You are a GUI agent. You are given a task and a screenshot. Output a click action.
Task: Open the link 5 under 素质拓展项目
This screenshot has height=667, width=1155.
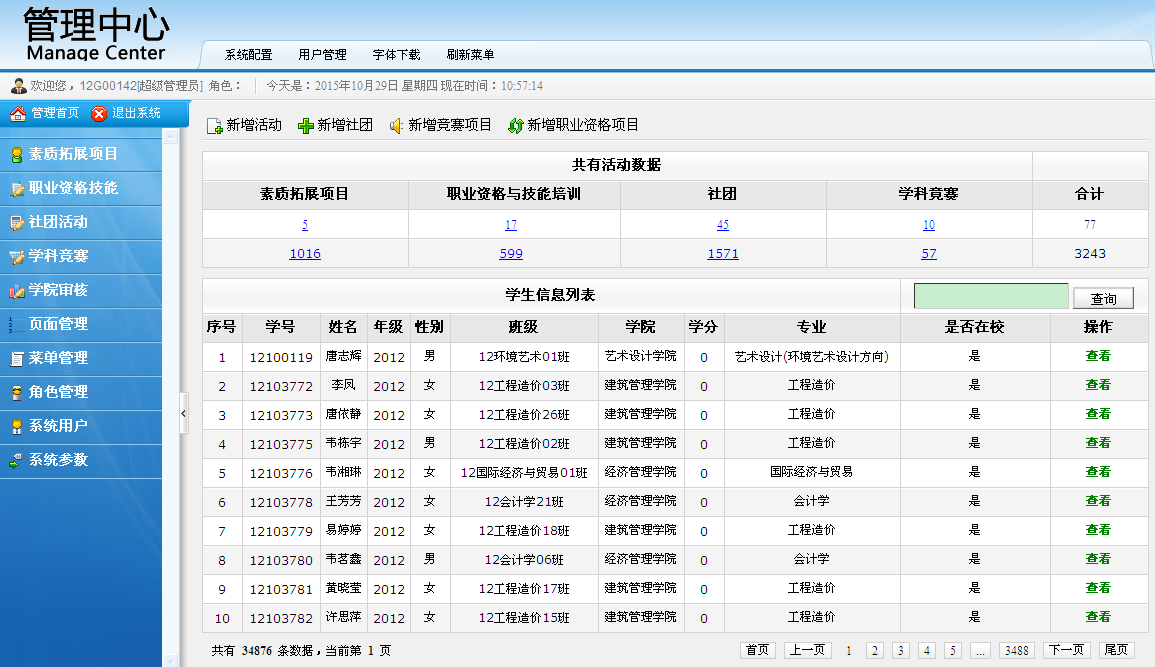305,225
